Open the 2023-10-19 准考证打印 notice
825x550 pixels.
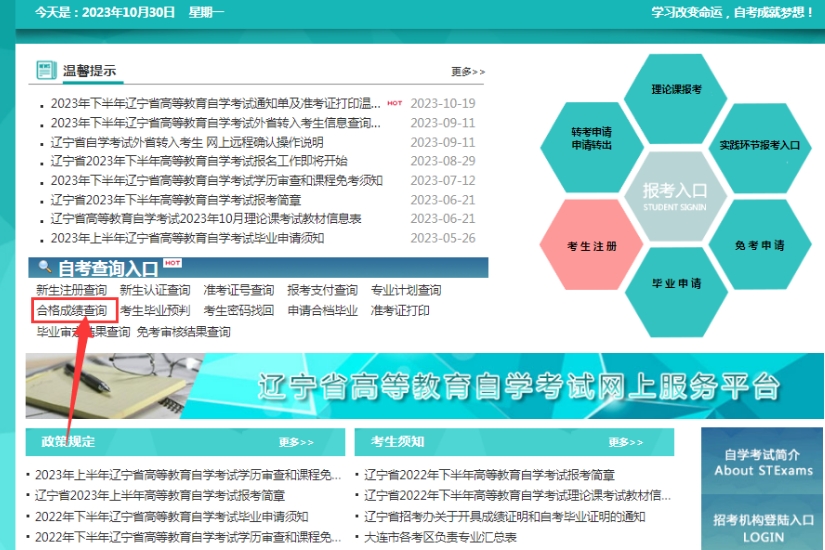click(215, 103)
